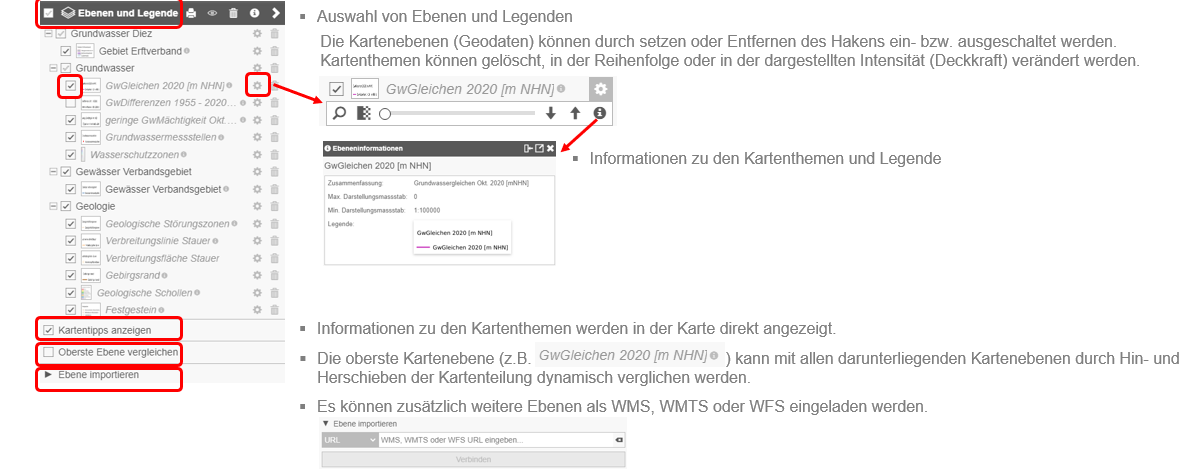1183x469 pixels.
Task: Enable the Oberste Ebene vergleichen checkbox
Action: coord(49,352)
